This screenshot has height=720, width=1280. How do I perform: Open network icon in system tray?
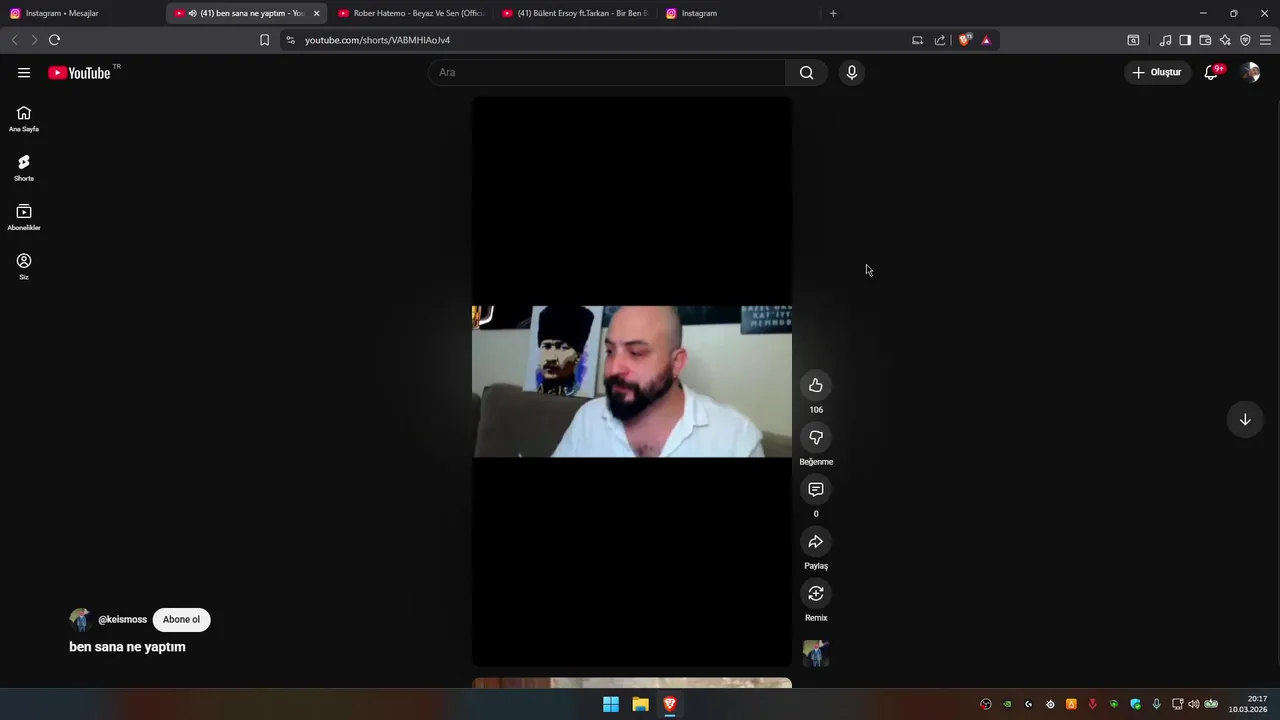1178,704
